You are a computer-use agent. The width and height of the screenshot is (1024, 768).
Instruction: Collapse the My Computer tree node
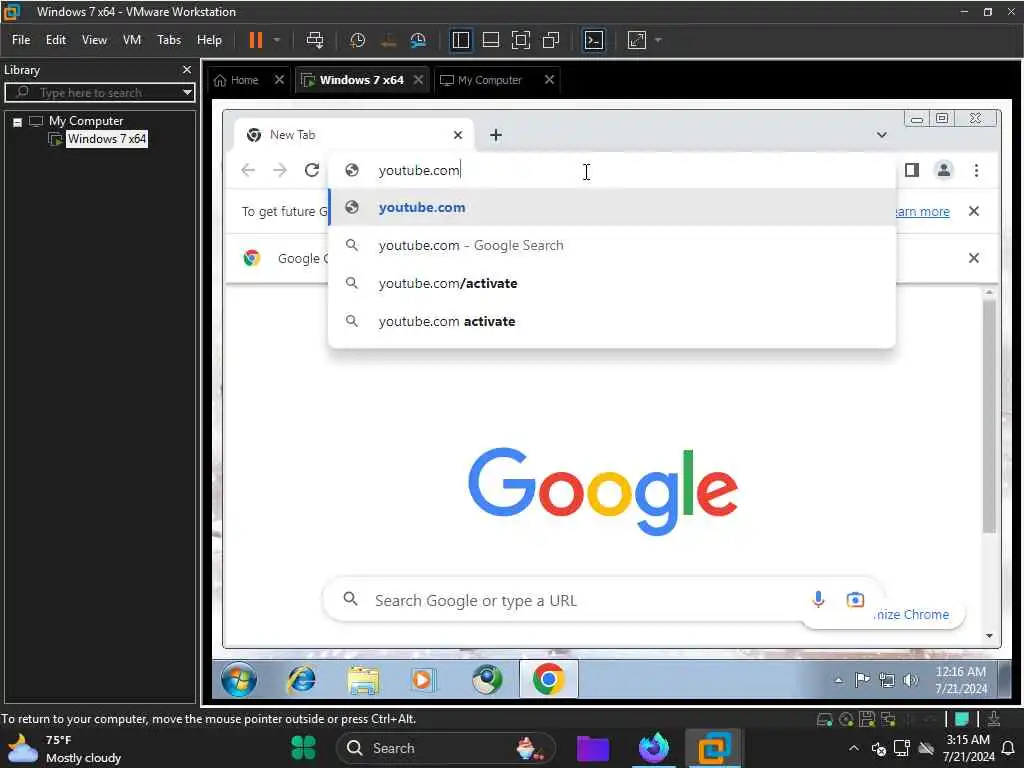[18, 121]
